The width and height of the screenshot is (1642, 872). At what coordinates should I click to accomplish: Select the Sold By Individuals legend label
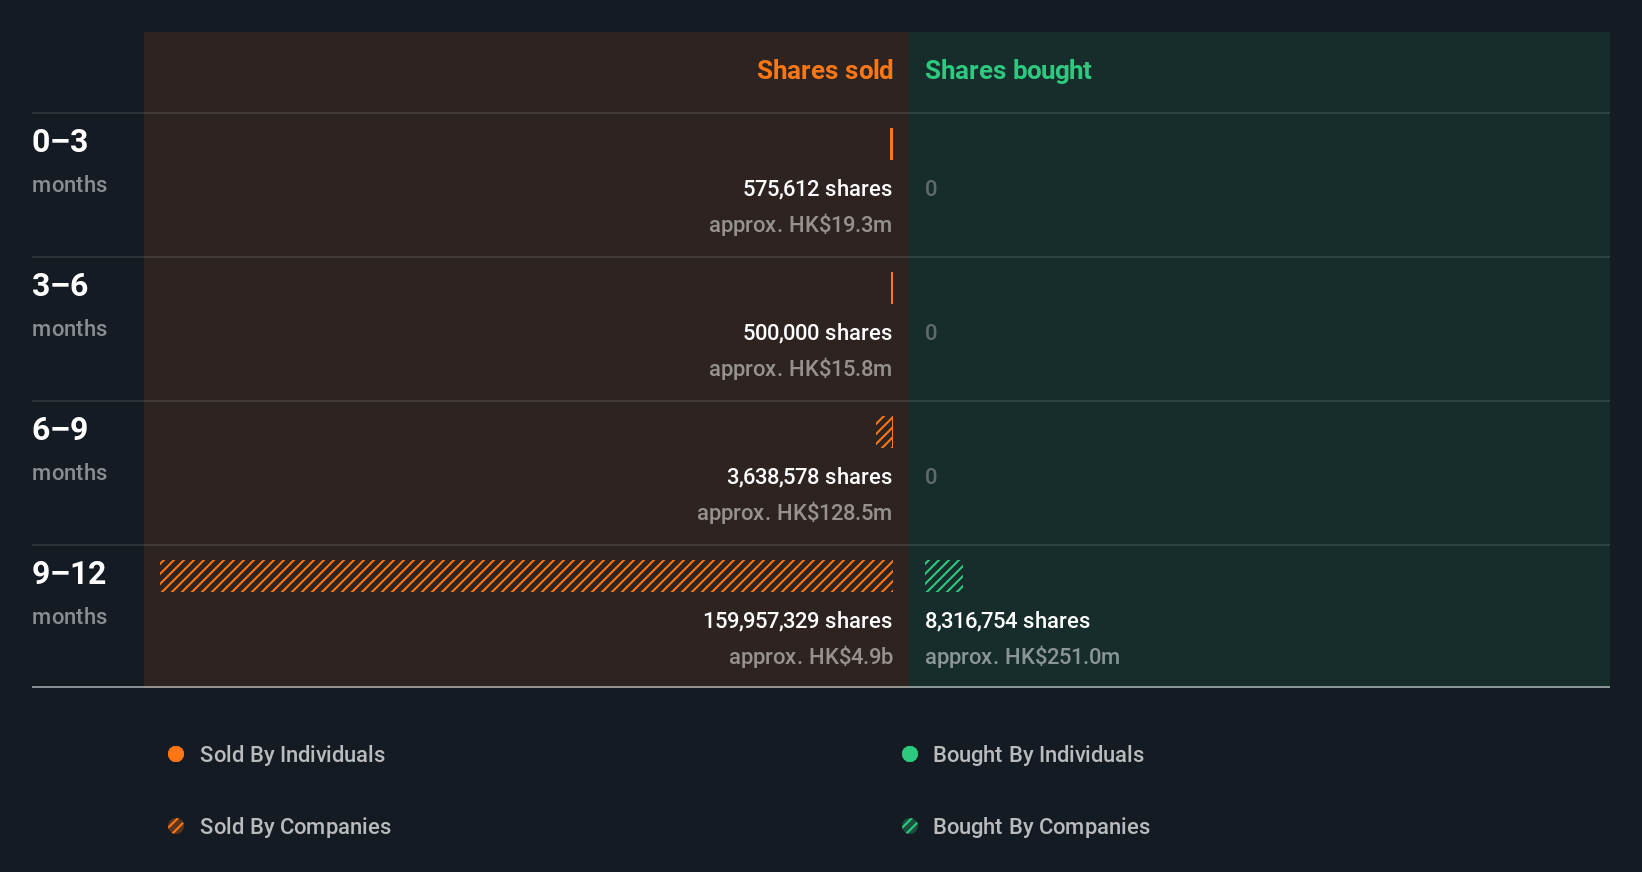292,754
